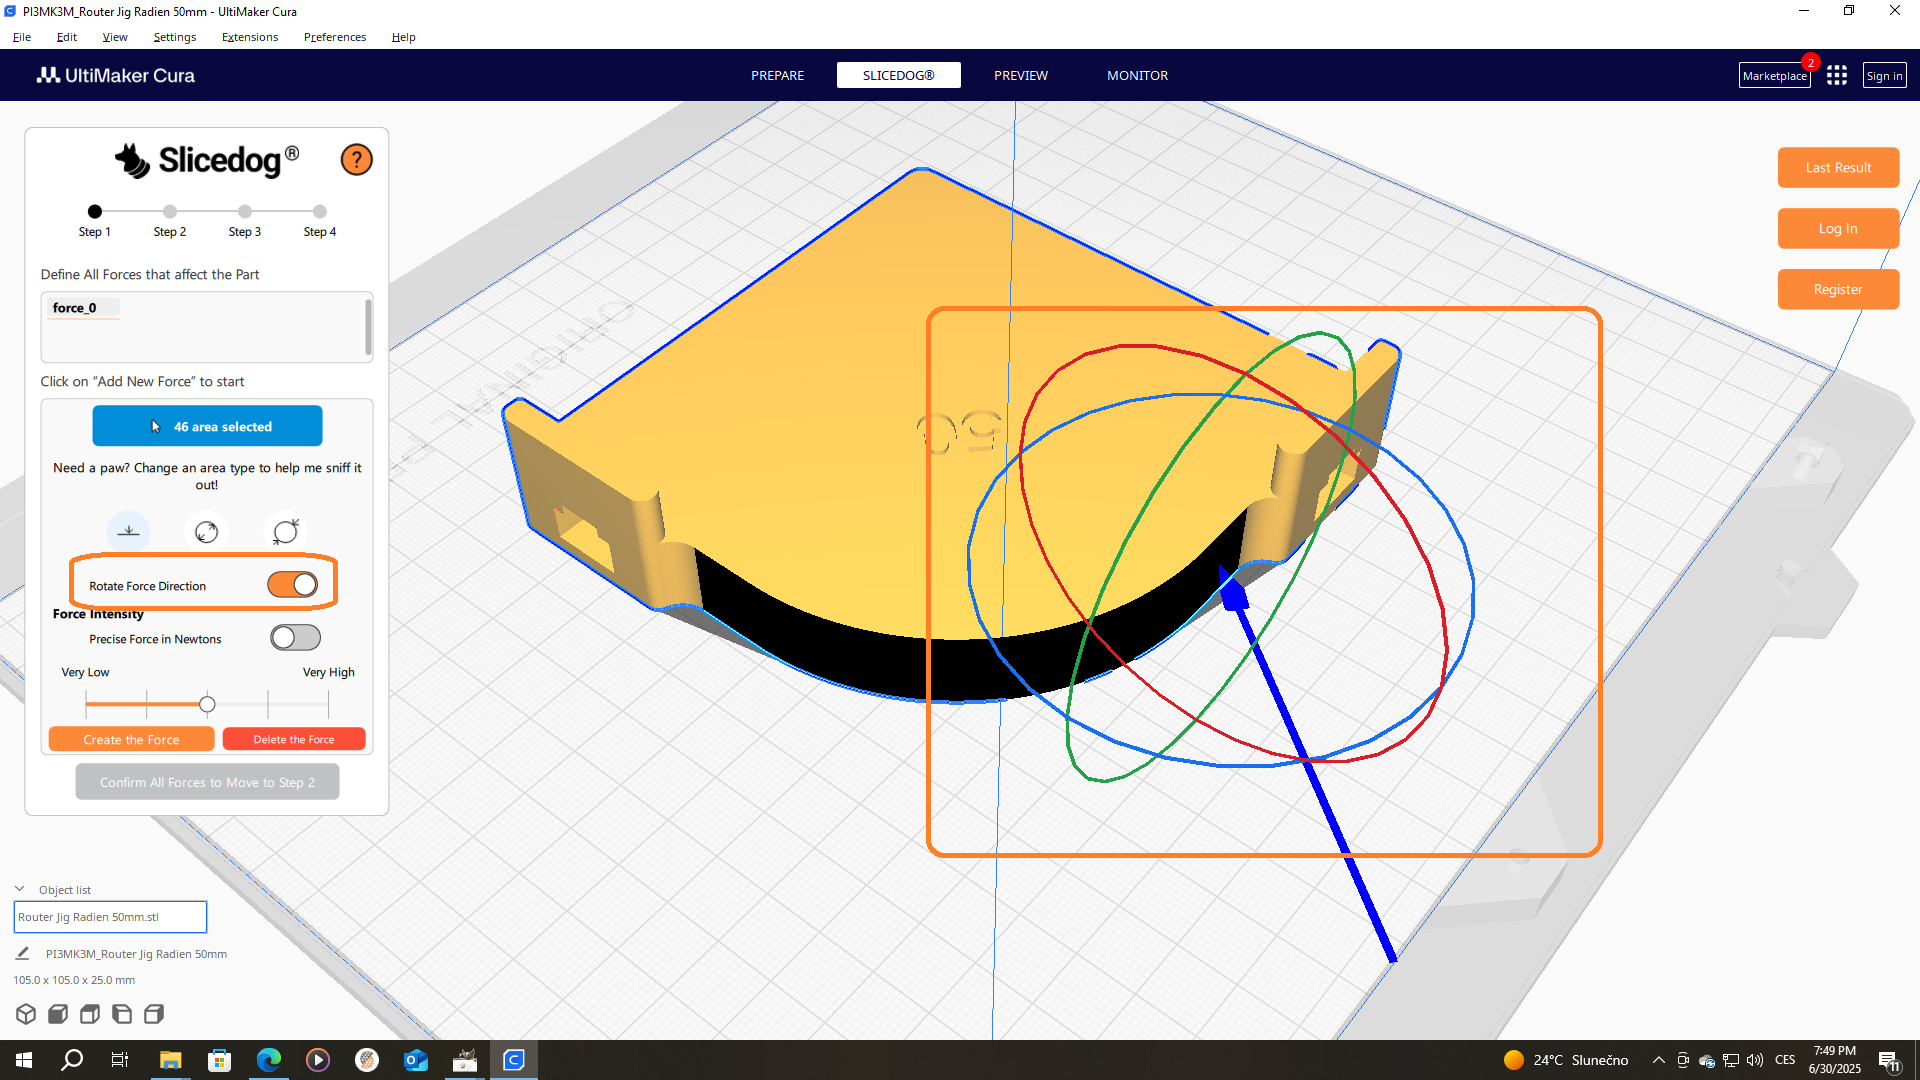Open the Edit menu
The height and width of the screenshot is (1080, 1920).
pyautogui.click(x=67, y=37)
